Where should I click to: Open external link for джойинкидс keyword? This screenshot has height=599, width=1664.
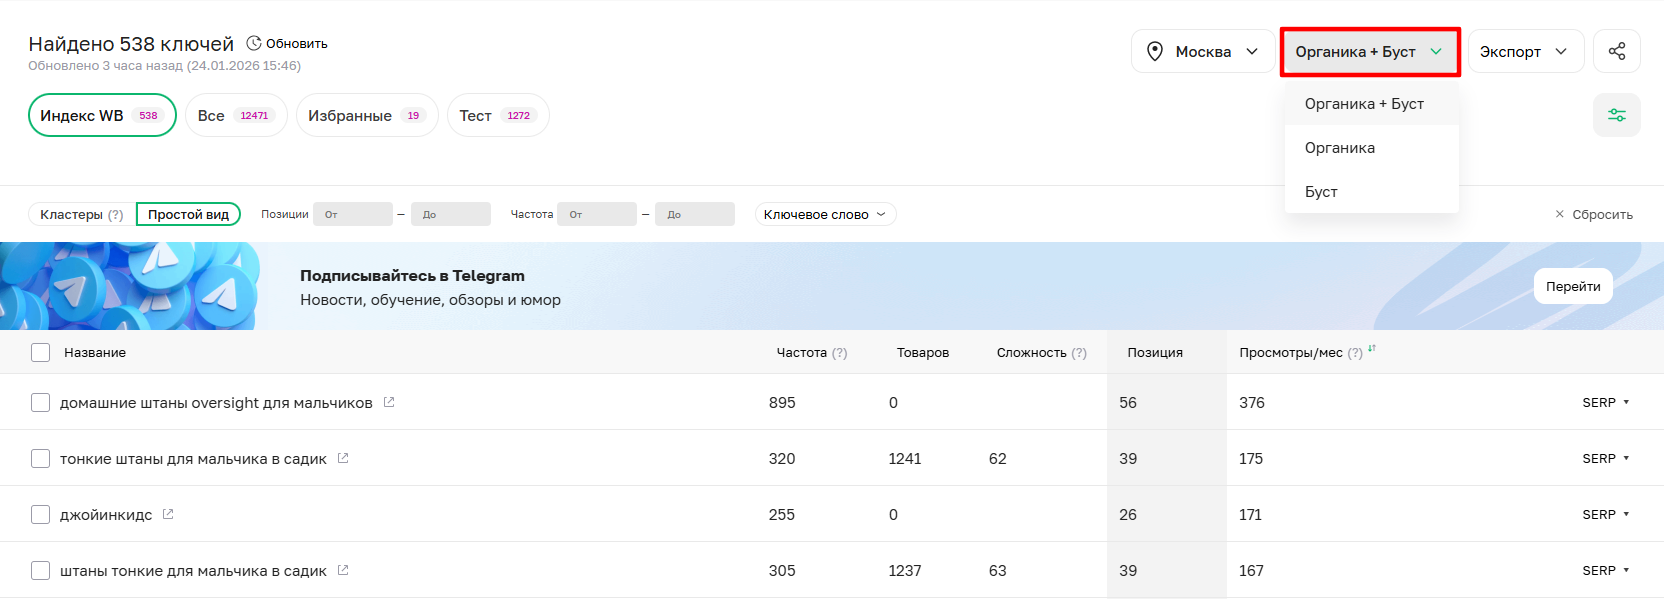point(168,514)
